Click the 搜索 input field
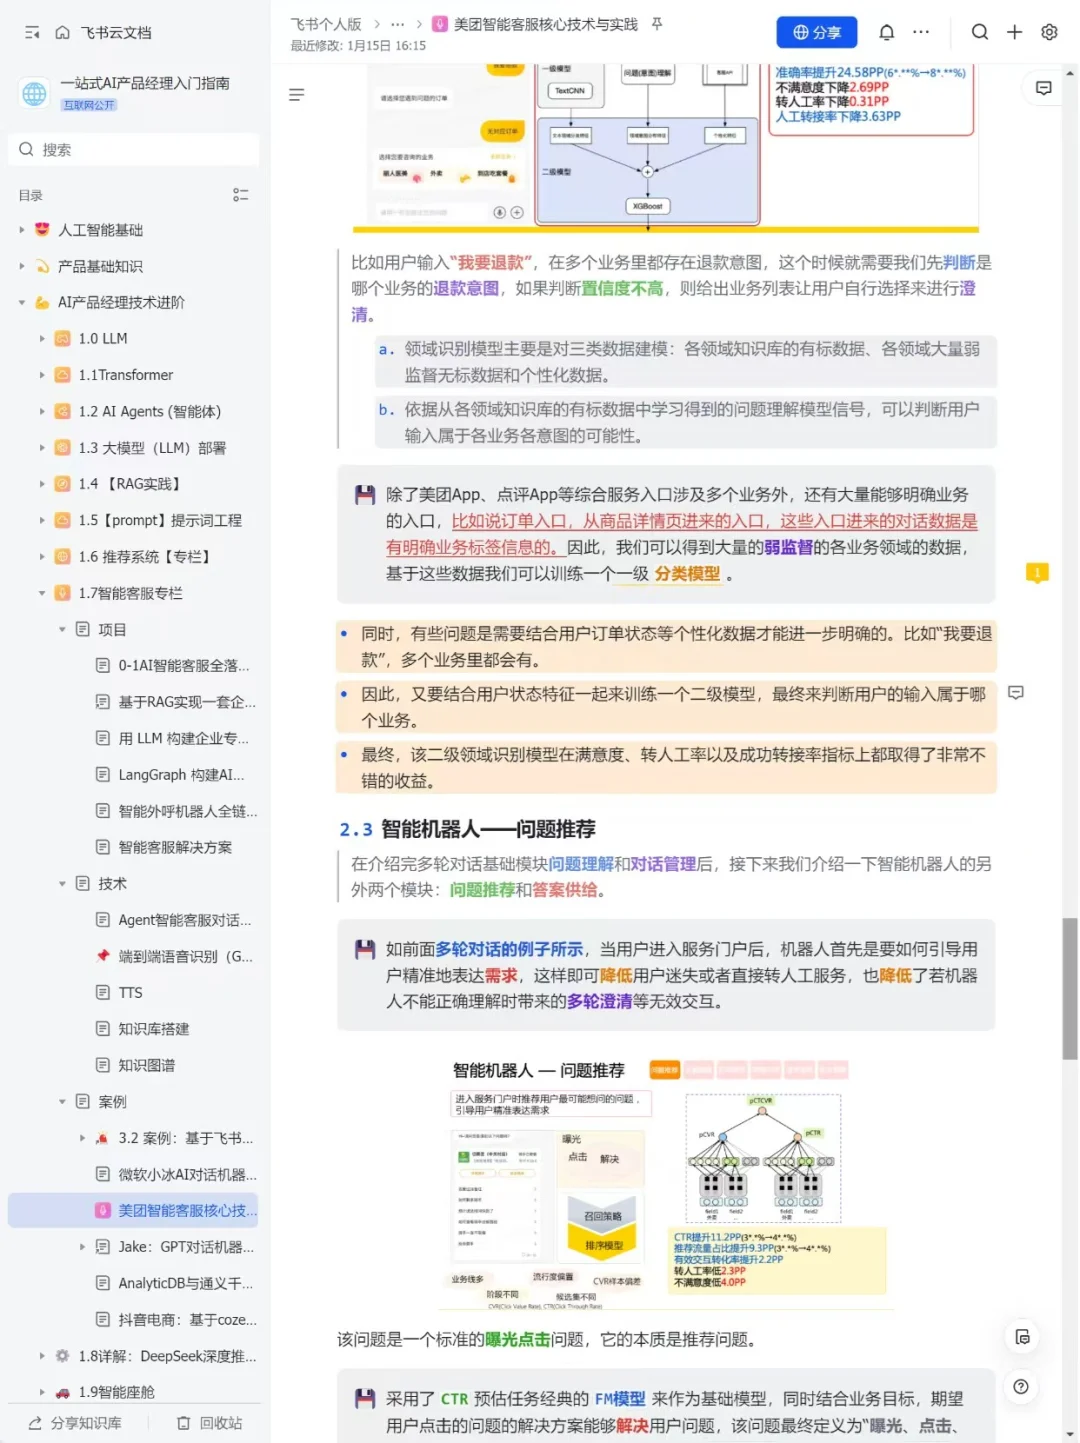 133,150
